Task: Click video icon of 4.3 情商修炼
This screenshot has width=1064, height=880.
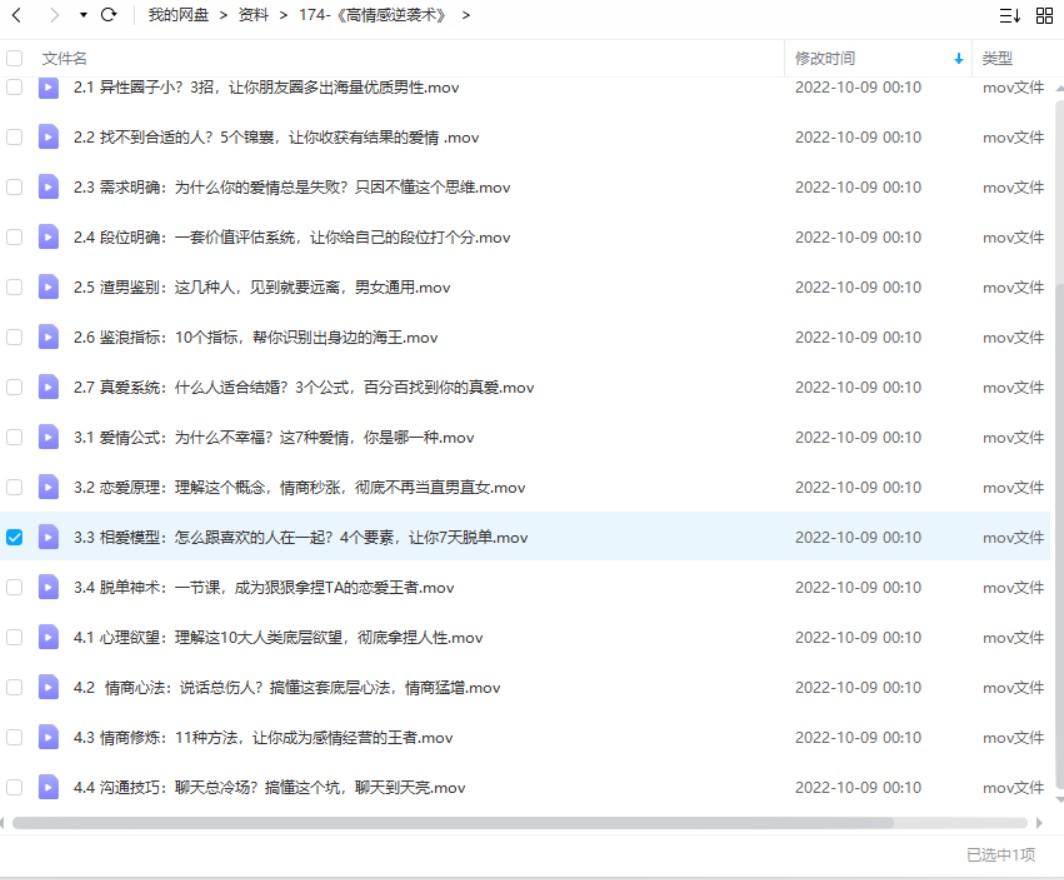Action: (48, 737)
